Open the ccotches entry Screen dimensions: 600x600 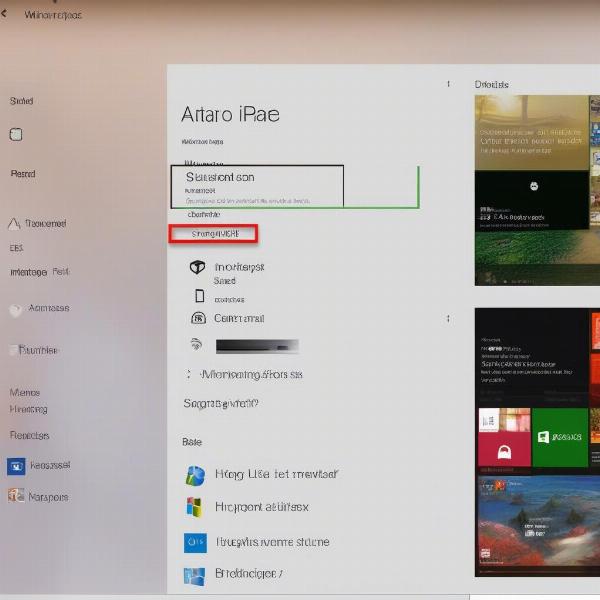point(229,300)
